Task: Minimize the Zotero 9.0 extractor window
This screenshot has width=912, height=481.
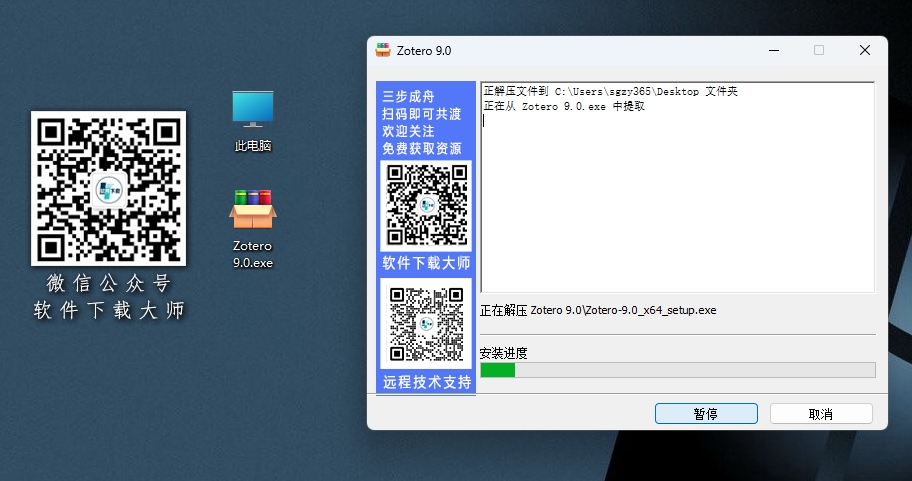Action: (x=774, y=51)
